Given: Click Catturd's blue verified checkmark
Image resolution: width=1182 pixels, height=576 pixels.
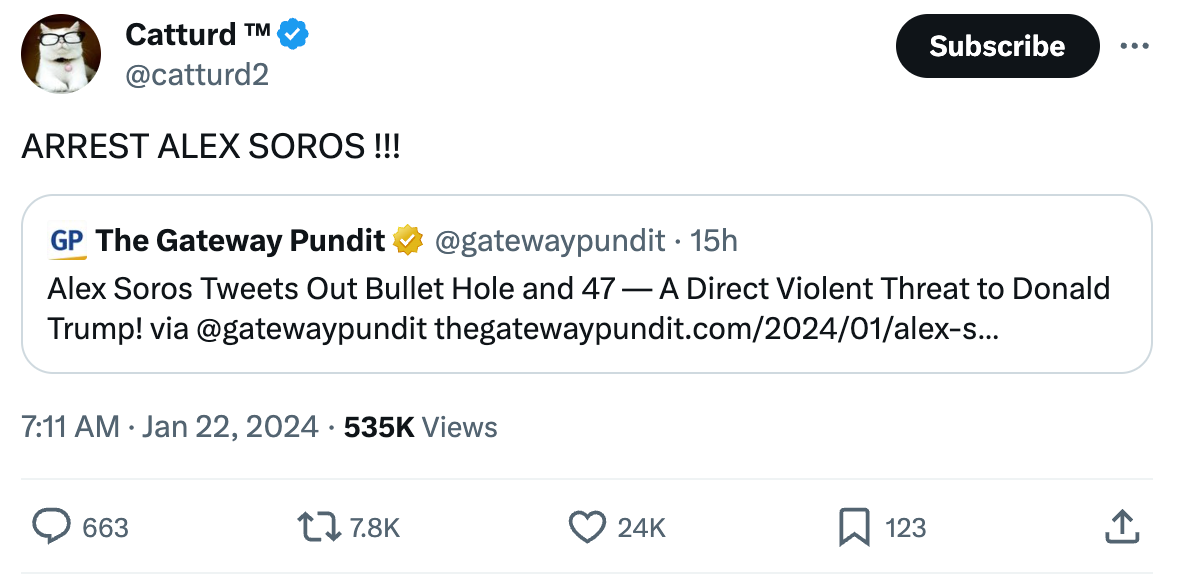Looking at the screenshot, I should coord(291,33).
